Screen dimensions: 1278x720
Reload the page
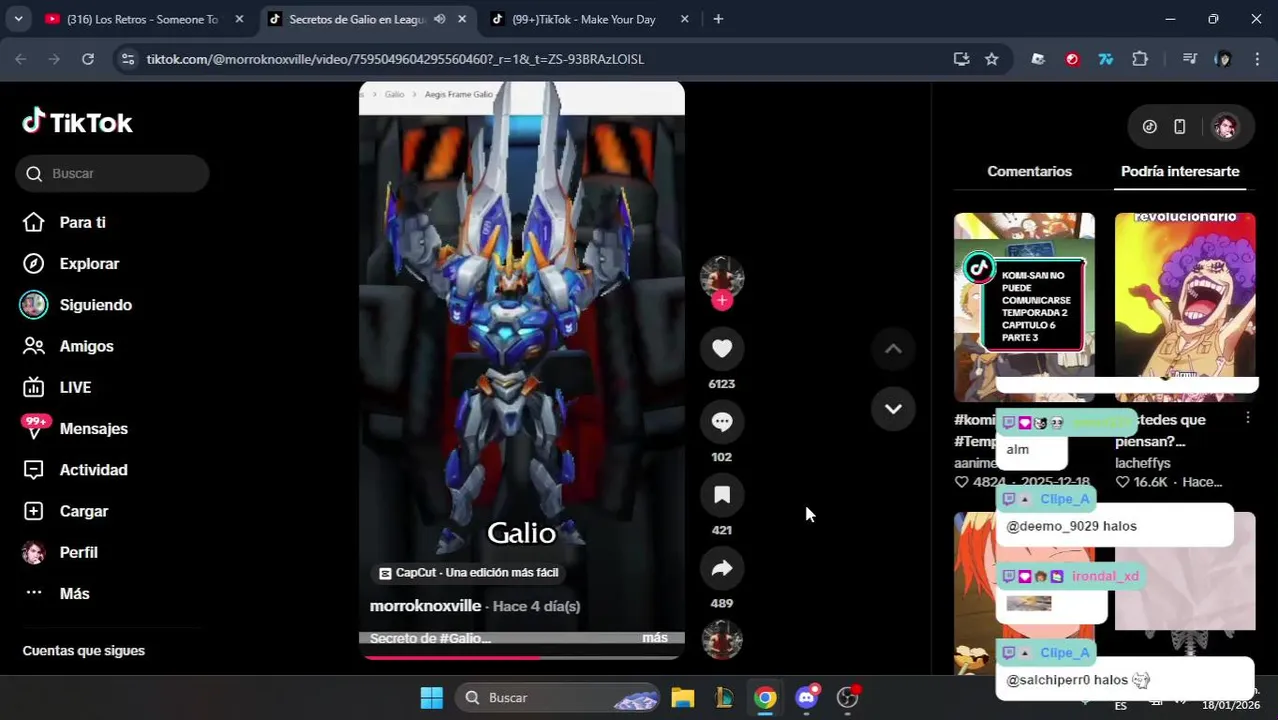[88, 59]
